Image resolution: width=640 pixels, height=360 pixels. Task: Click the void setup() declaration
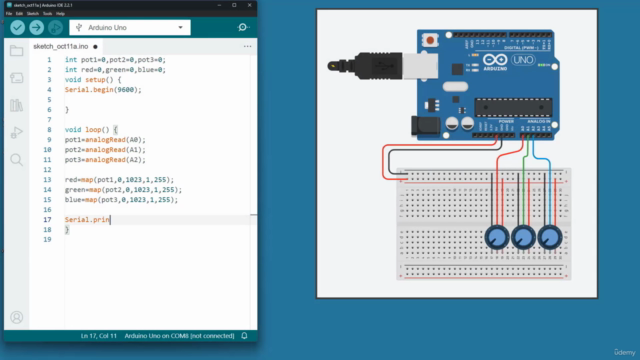(x=93, y=80)
